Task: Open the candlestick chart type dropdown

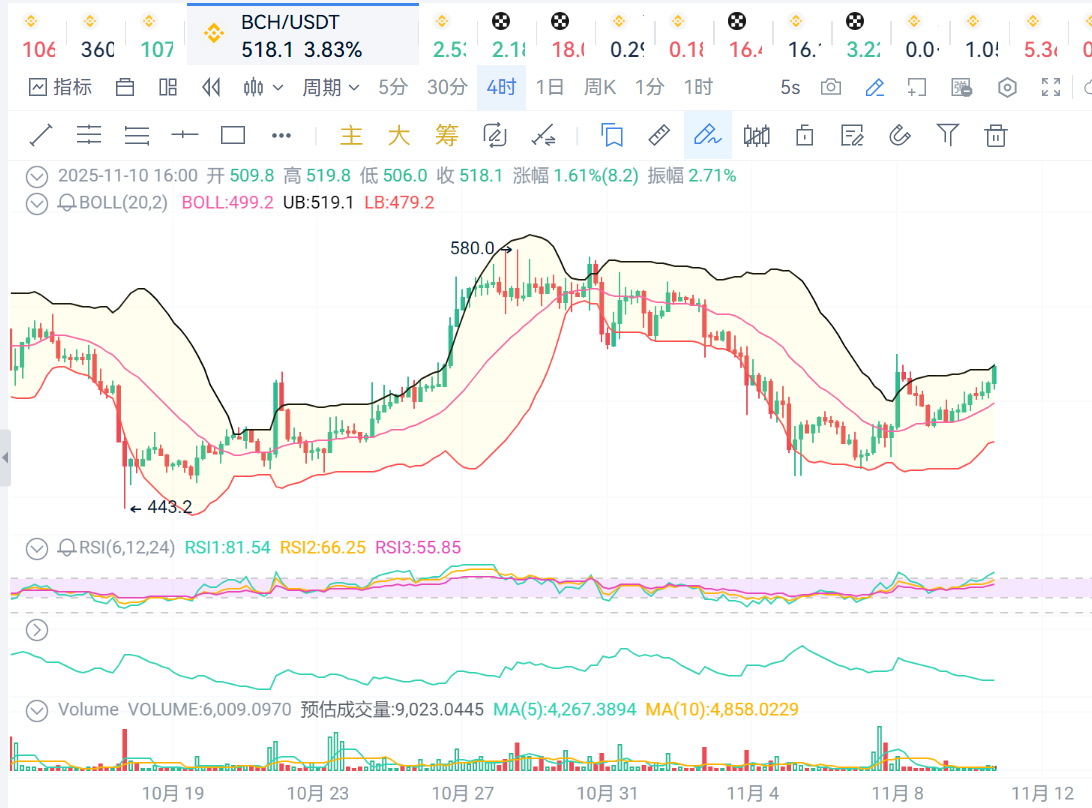Action: 264,88
